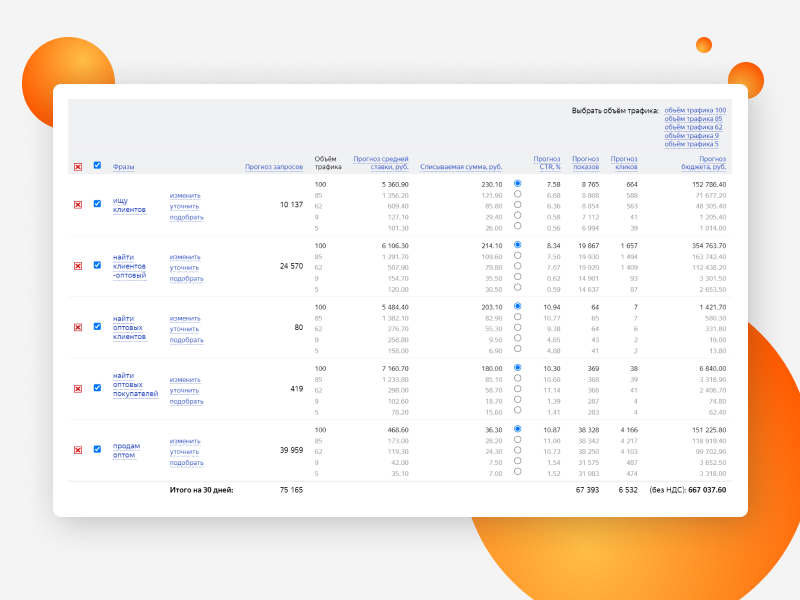Open the phrase link 'найти оптовых покупателей'
Image resolution: width=800 pixels, height=600 pixels.
[x=135, y=385]
